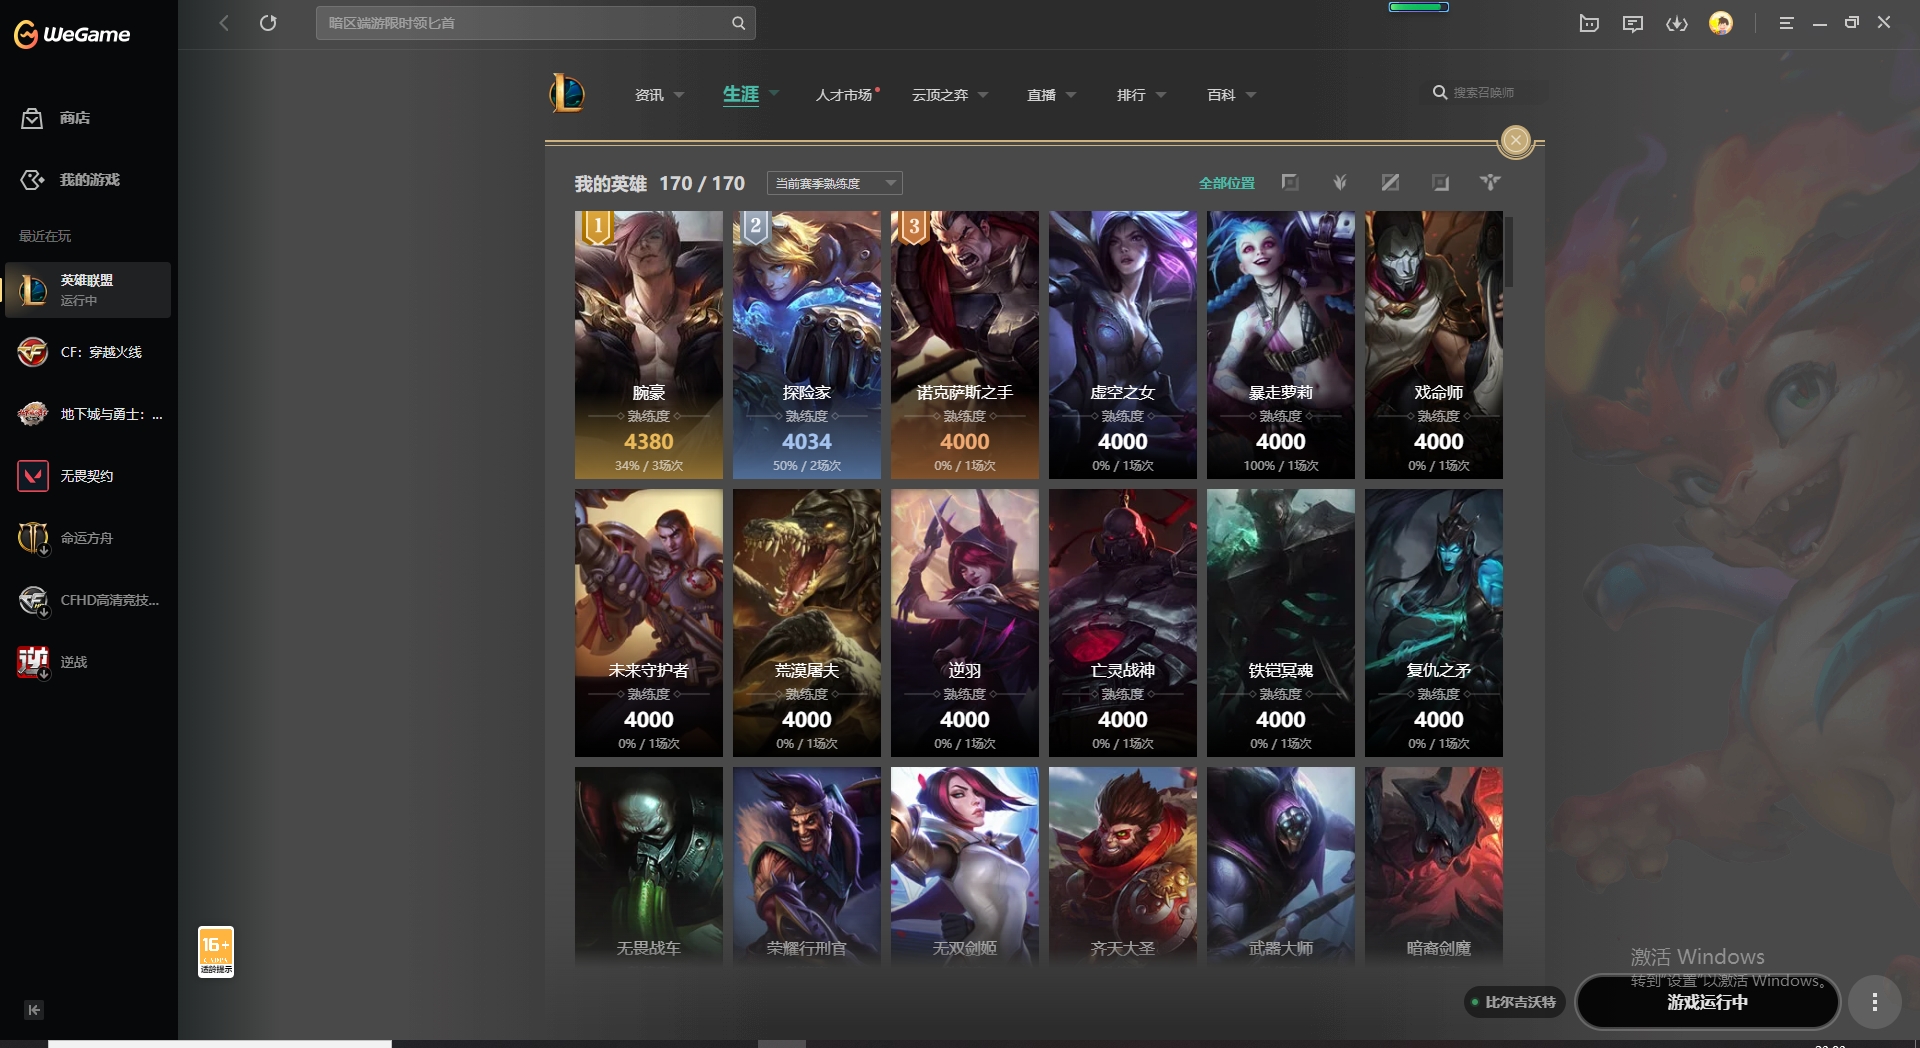Screen dimensions: 1920x1048
Task: Open the user avatar profile
Action: (1721, 23)
